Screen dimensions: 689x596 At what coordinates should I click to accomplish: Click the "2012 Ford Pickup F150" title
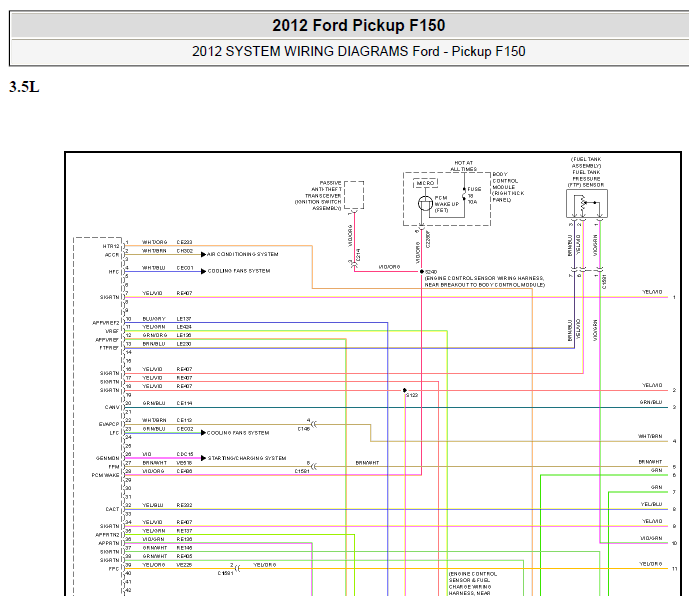tap(359, 25)
